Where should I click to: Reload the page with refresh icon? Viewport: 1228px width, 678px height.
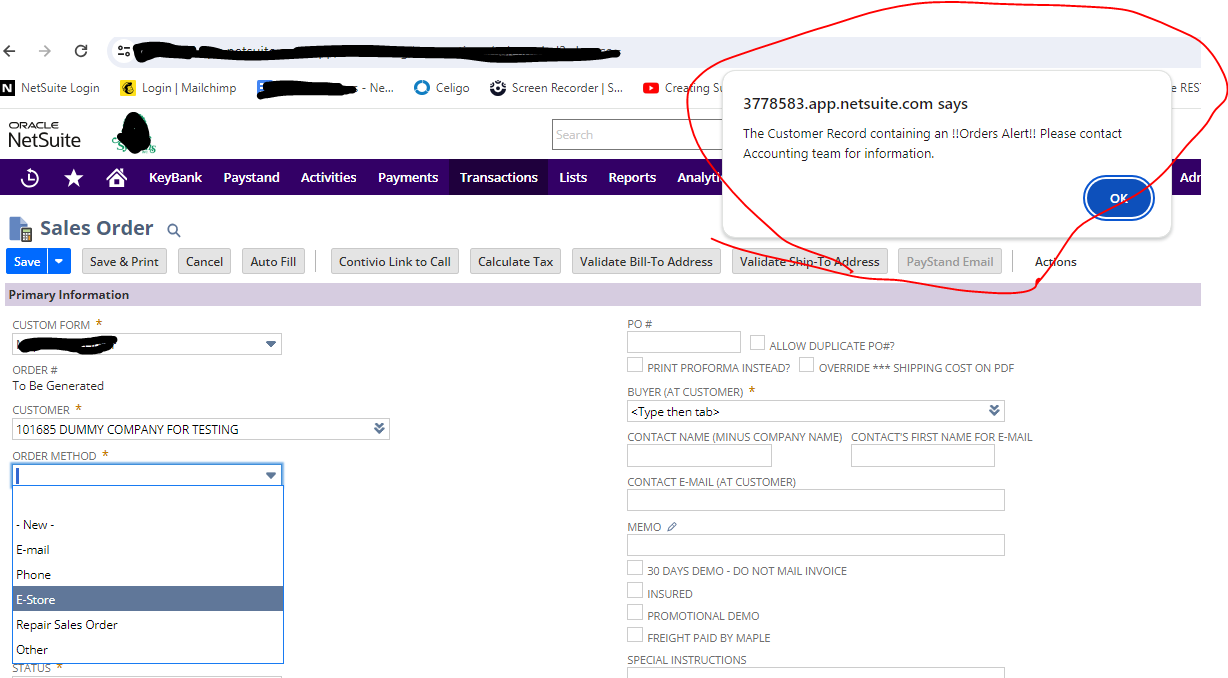tap(81, 51)
